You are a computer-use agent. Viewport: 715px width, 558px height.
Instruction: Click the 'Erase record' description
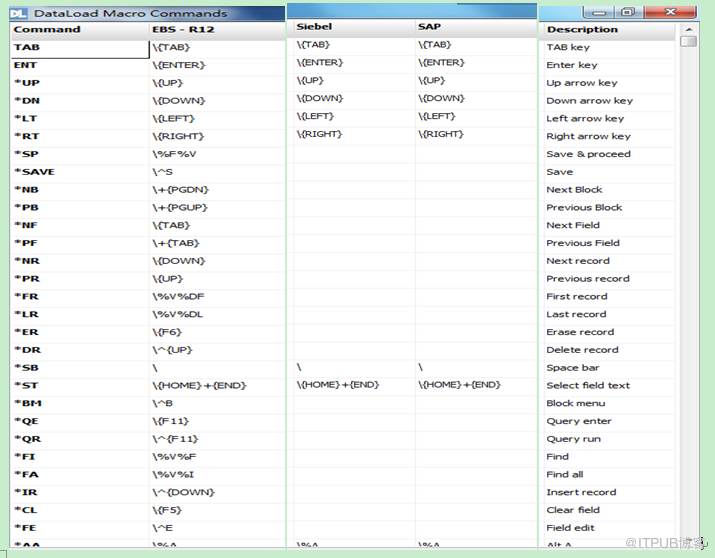[x=580, y=332]
